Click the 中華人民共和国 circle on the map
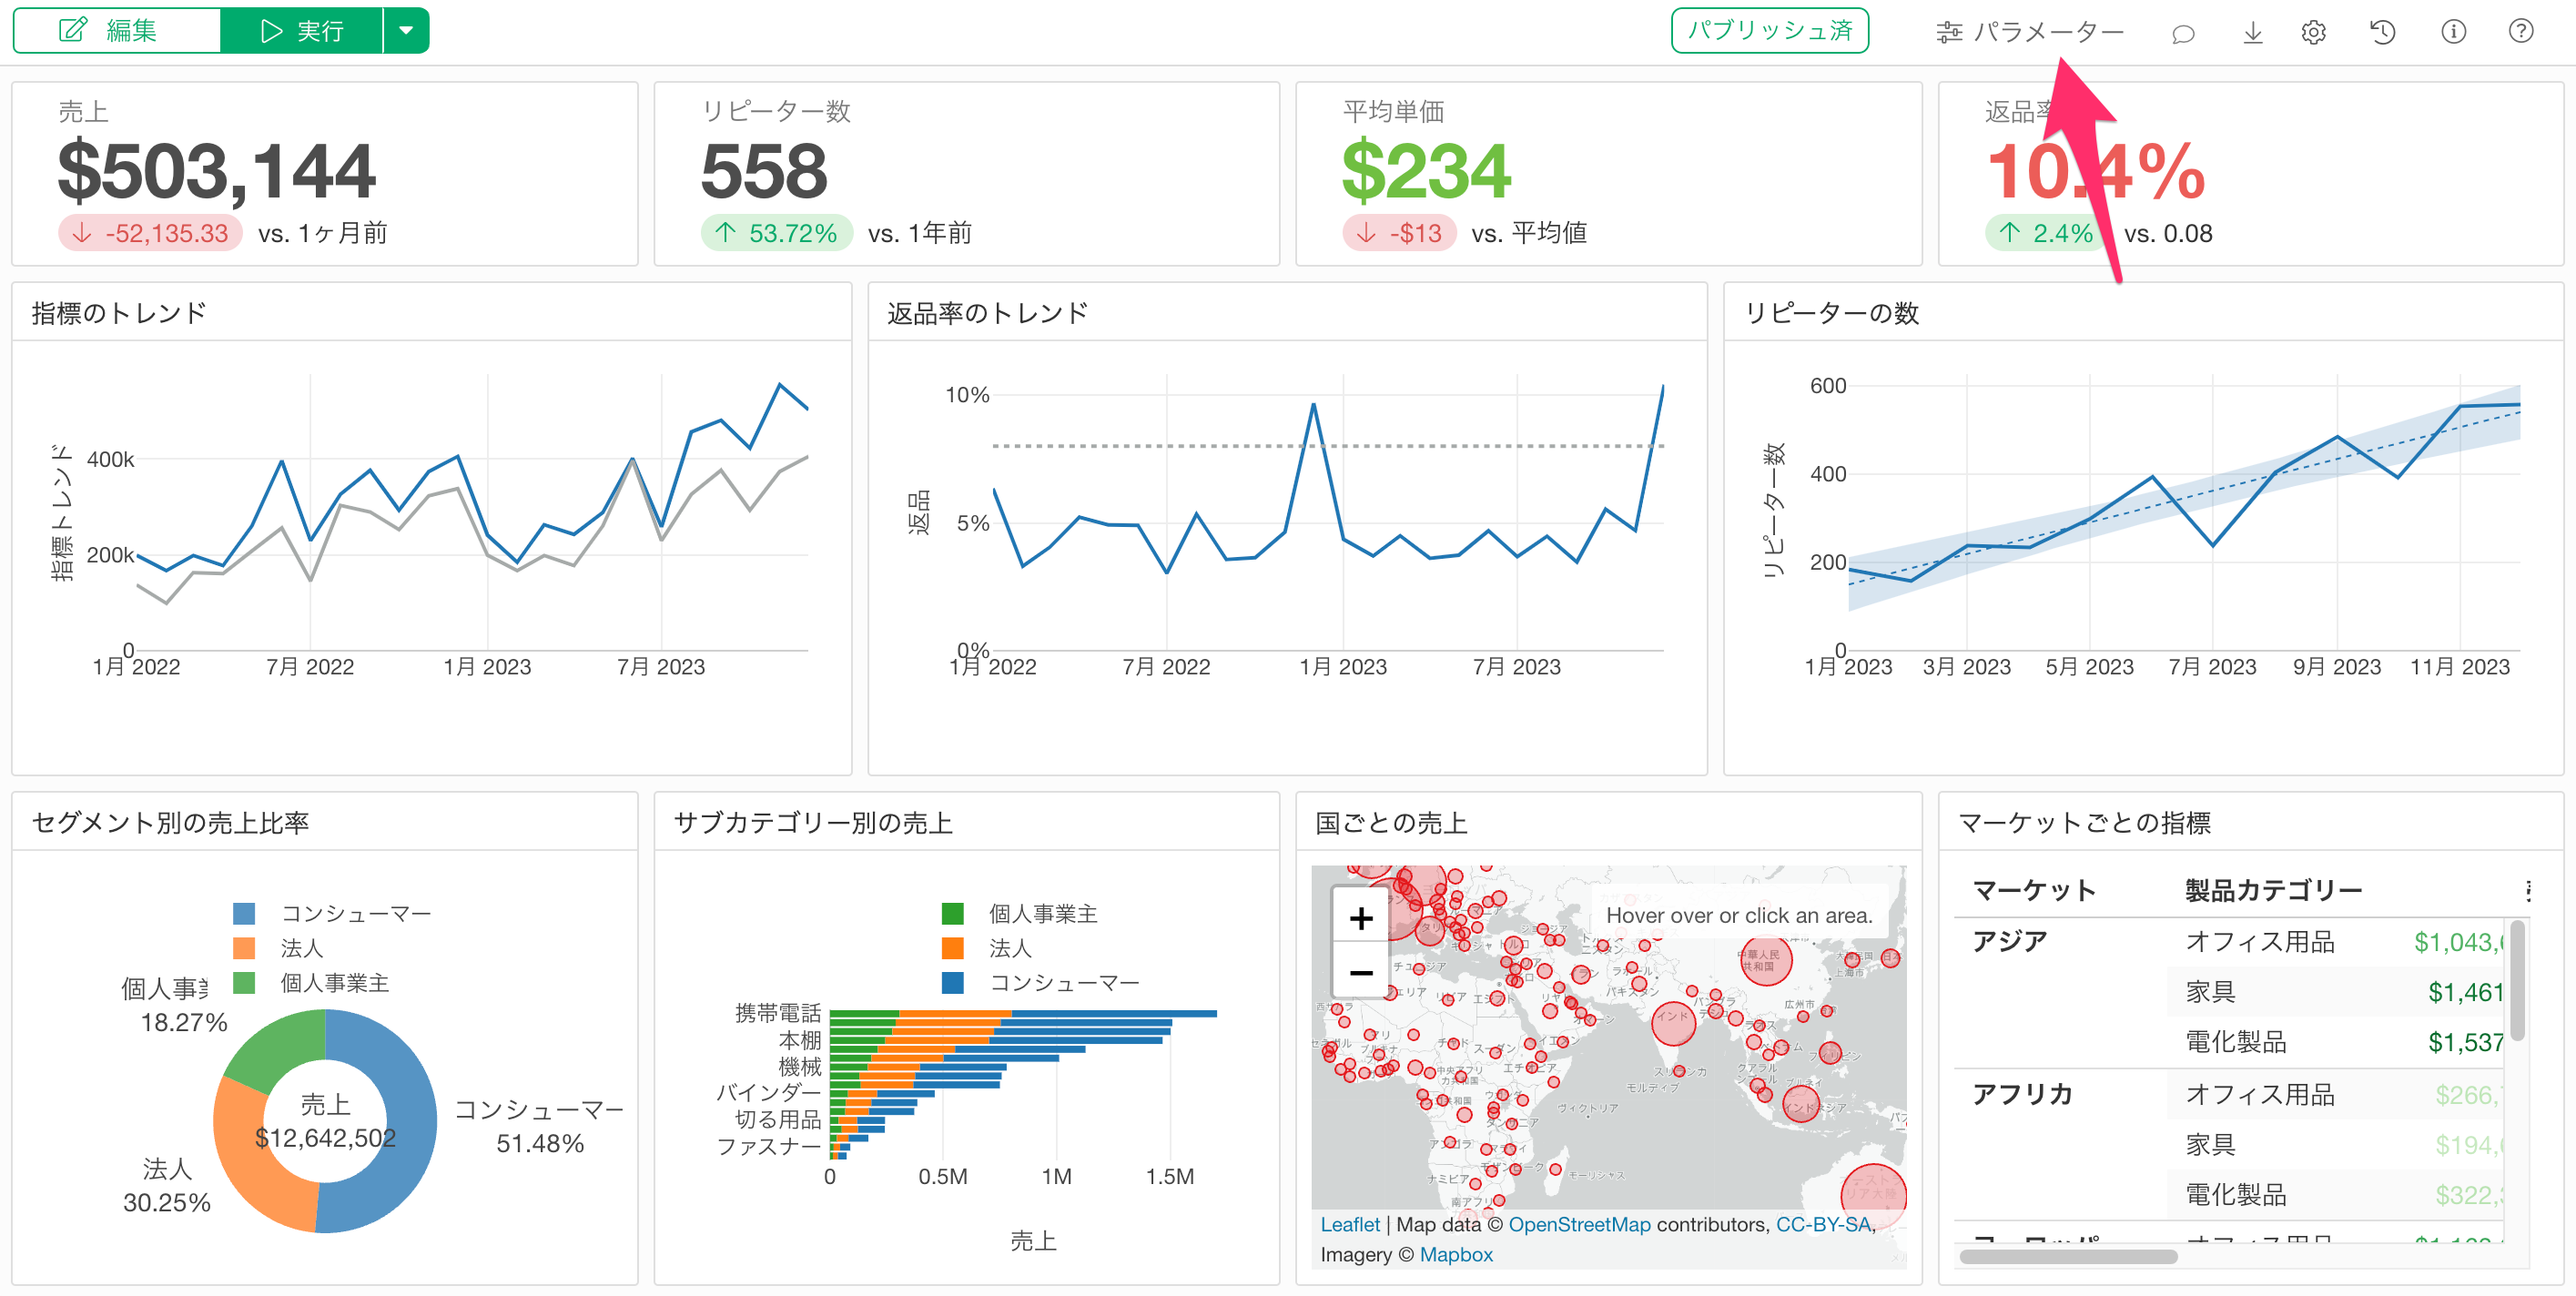This screenshot has width=2576, height=1296. click(1765, 960)
